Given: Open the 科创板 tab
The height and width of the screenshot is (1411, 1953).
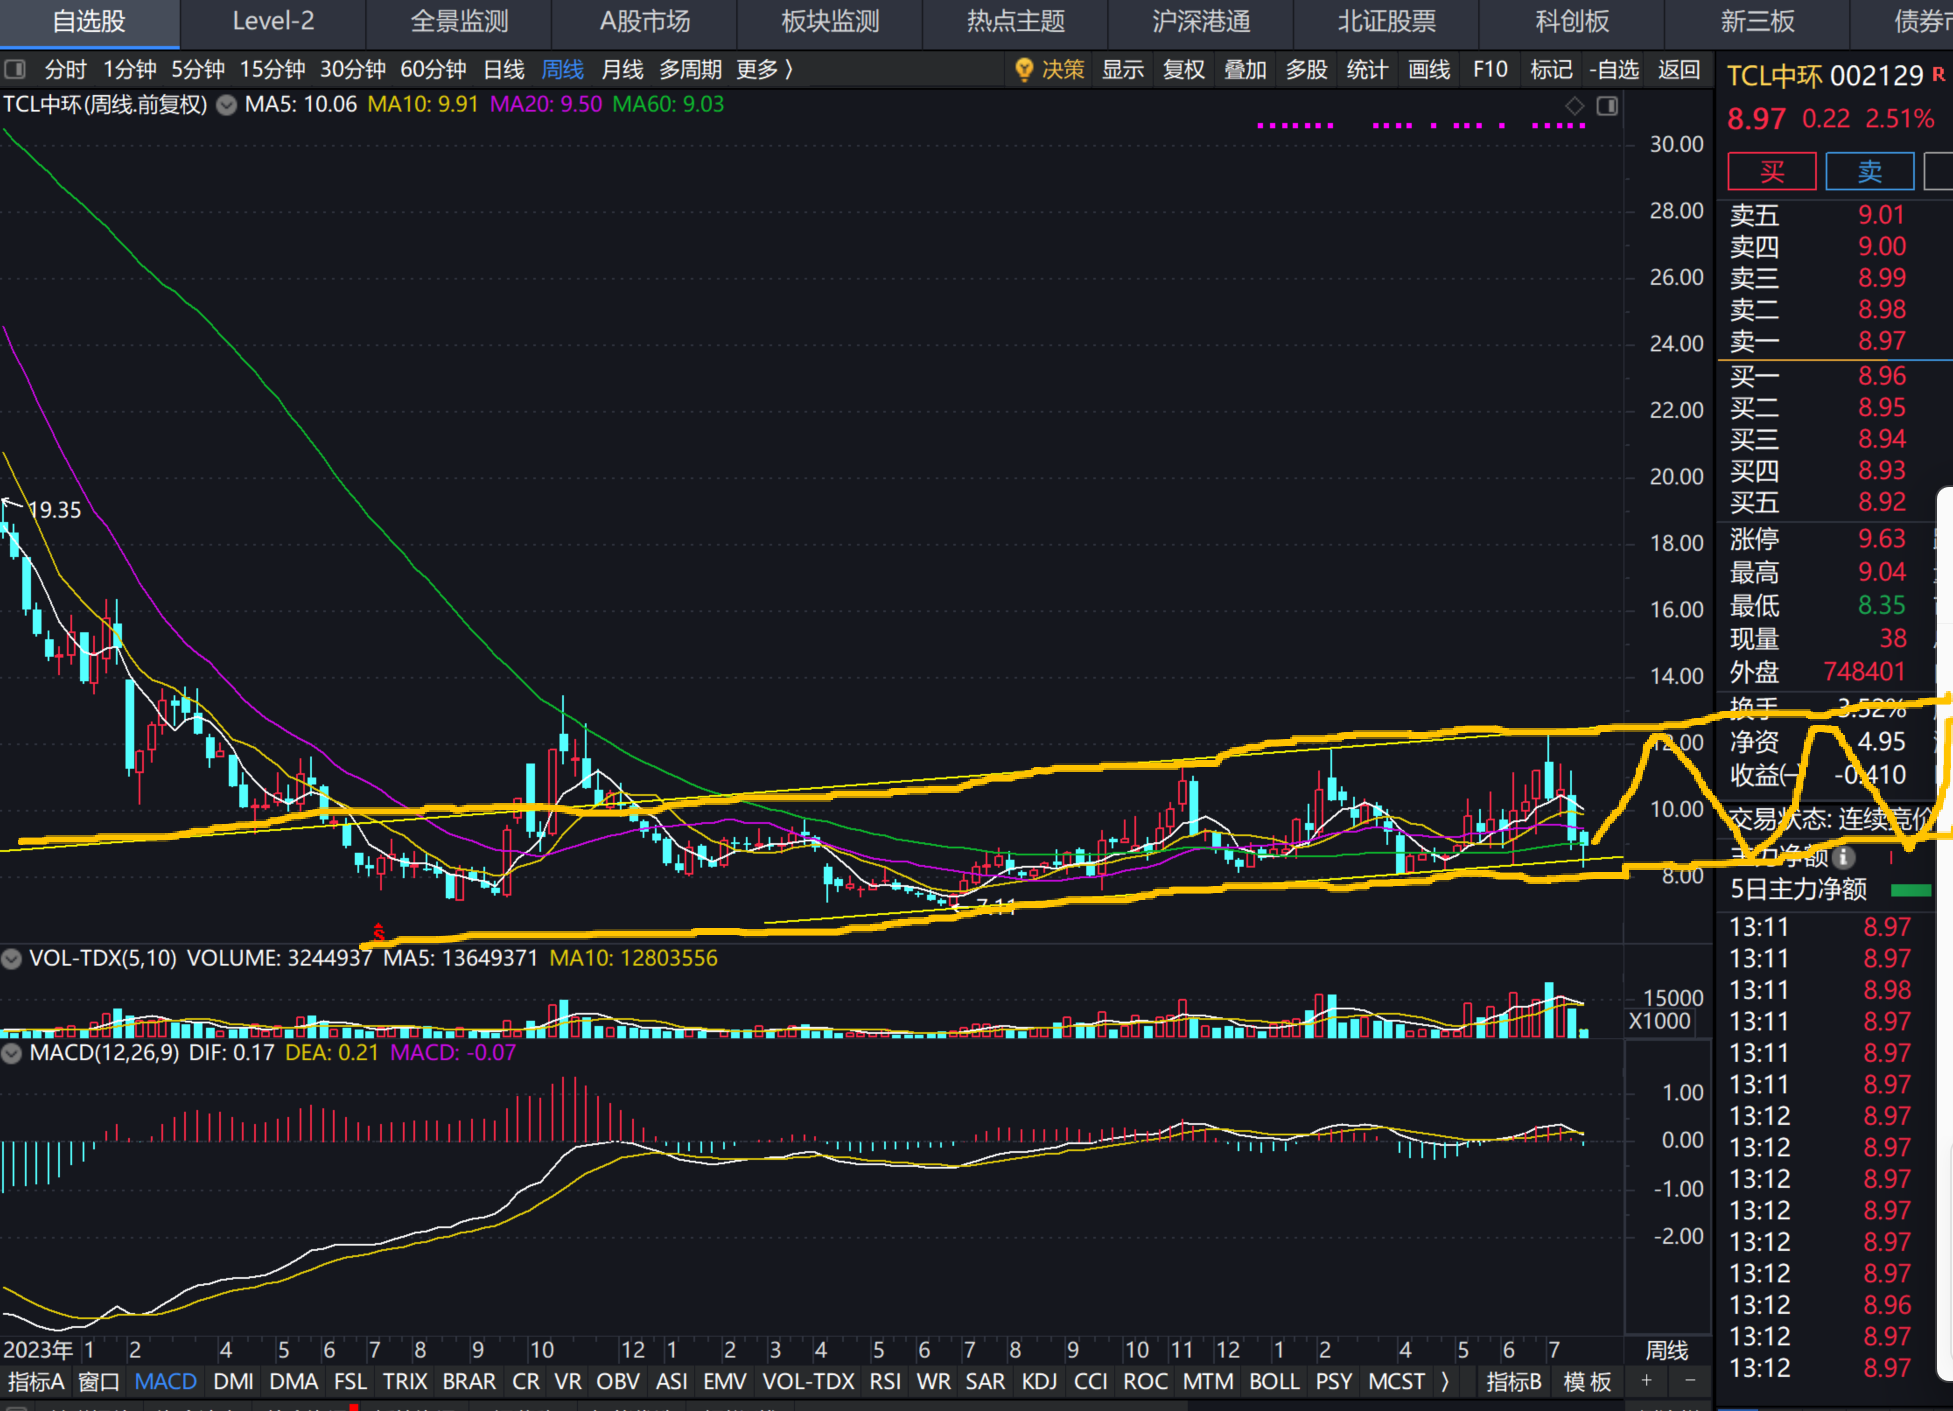Looking at the screenshot, I should point(1572,22).
